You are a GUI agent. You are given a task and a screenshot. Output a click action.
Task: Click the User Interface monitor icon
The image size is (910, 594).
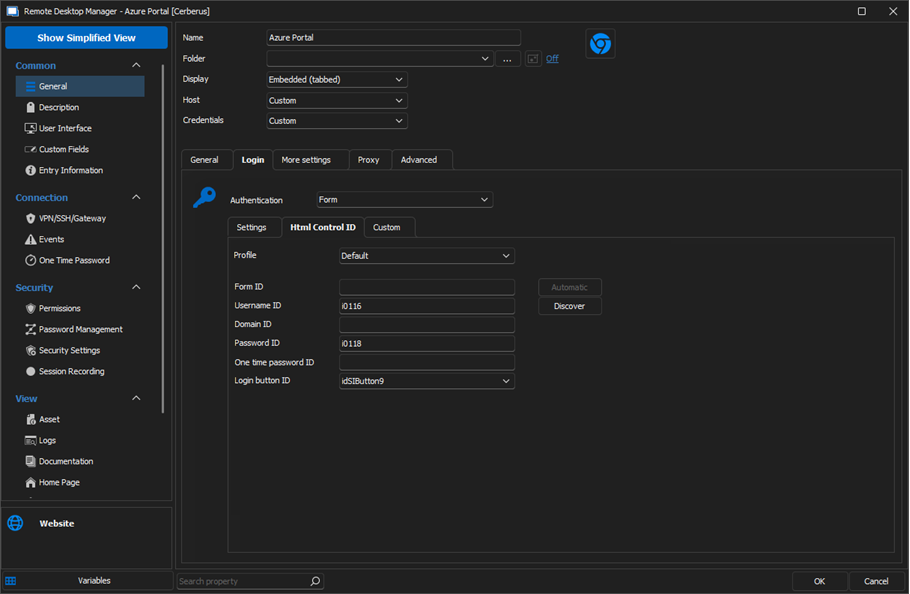[31, 128]
